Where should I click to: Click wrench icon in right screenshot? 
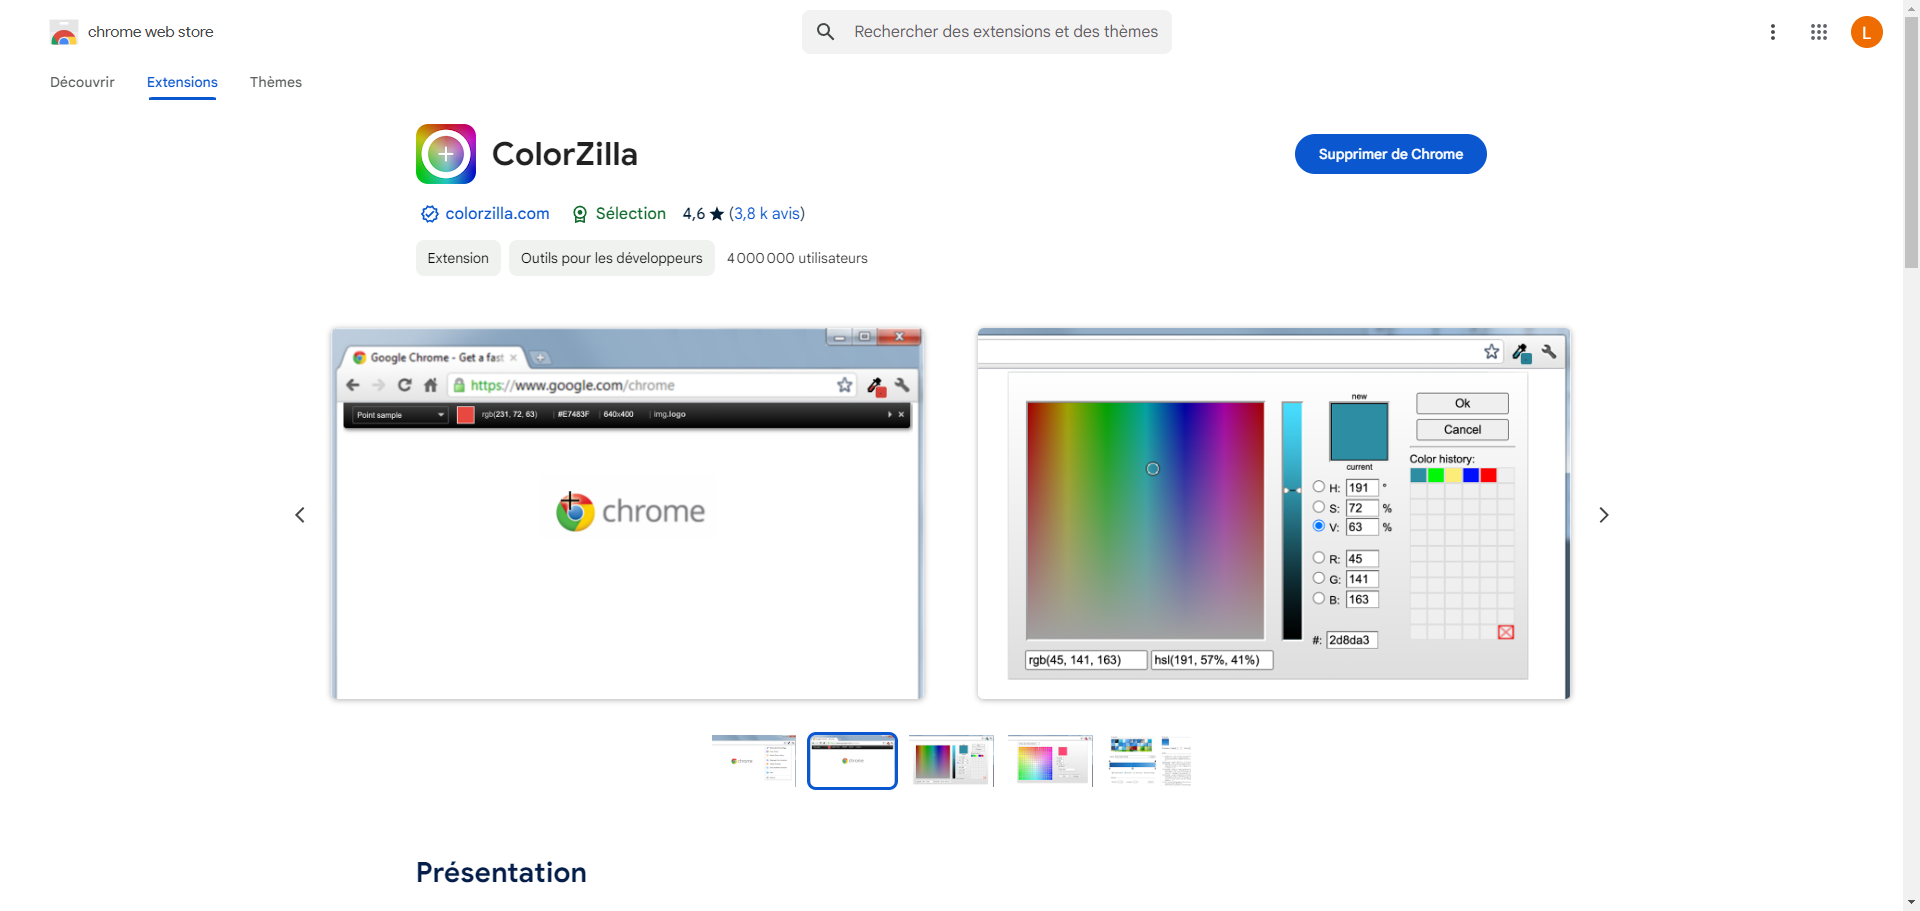(x=1549, y=351)
